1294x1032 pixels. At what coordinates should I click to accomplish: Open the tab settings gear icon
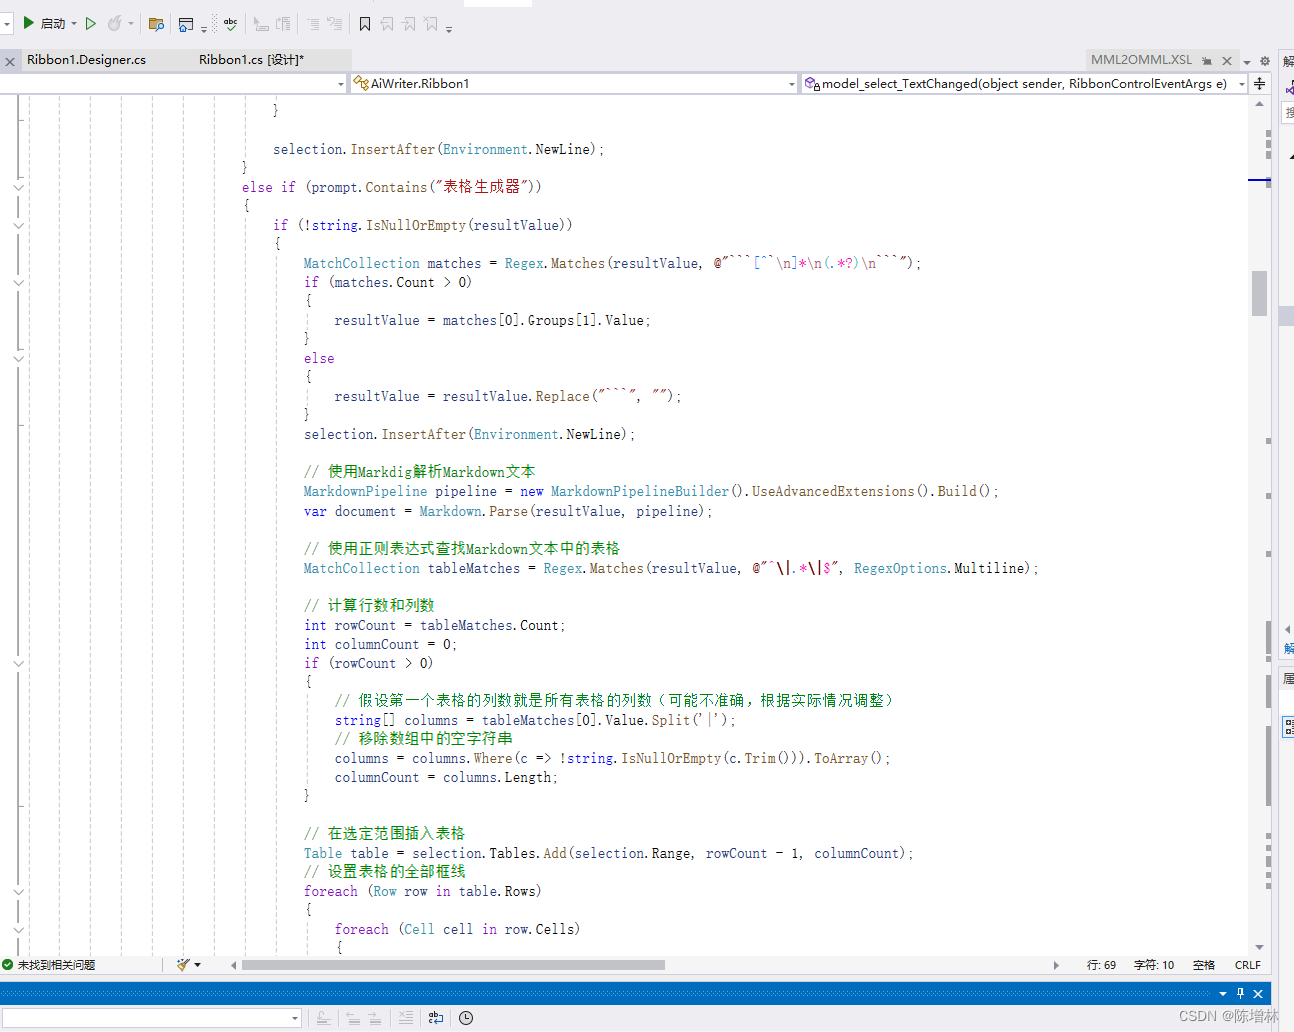[x=1265, y=61]
